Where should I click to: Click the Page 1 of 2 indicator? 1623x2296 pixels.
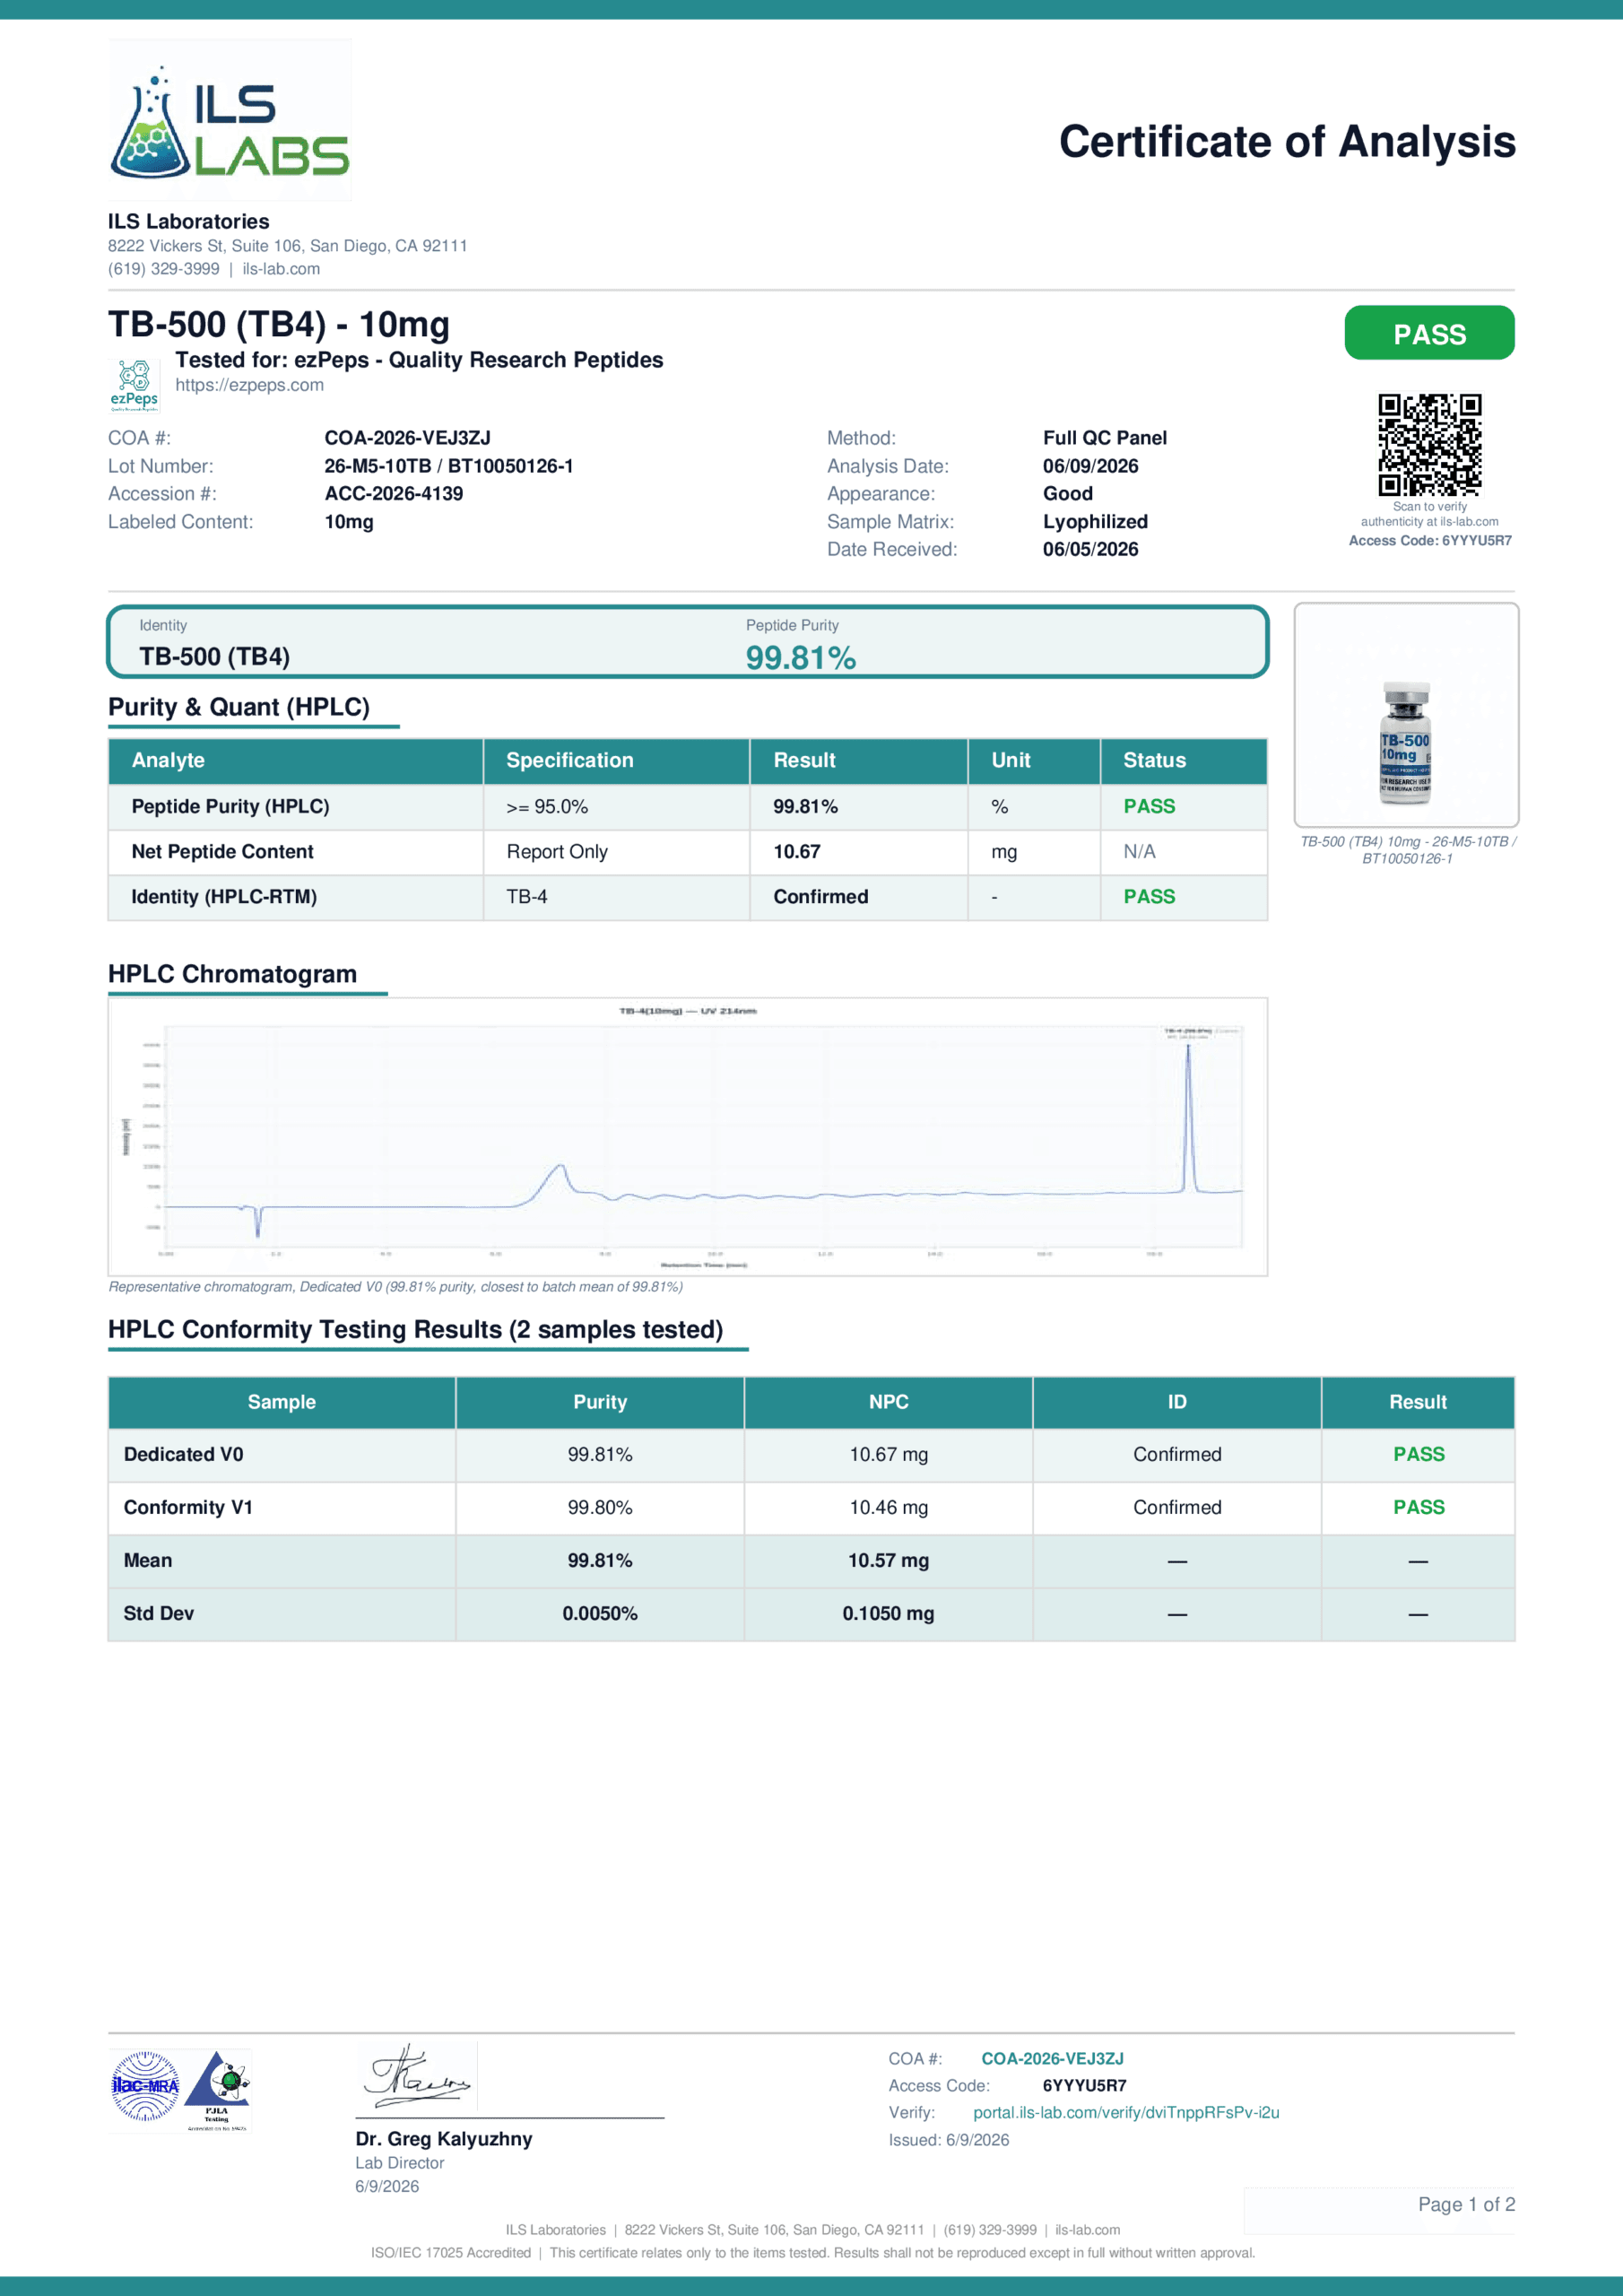[x=1466, y=2205]
